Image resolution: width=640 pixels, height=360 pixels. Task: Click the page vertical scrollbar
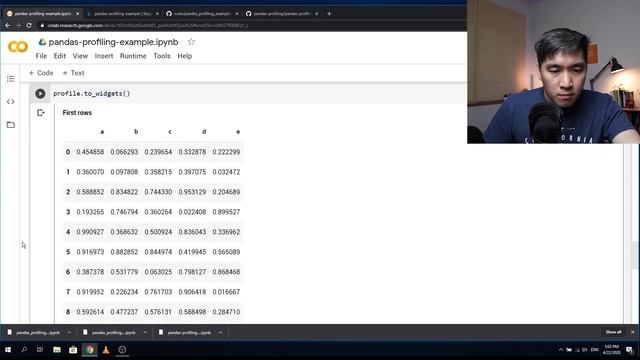tap(635, 255)
